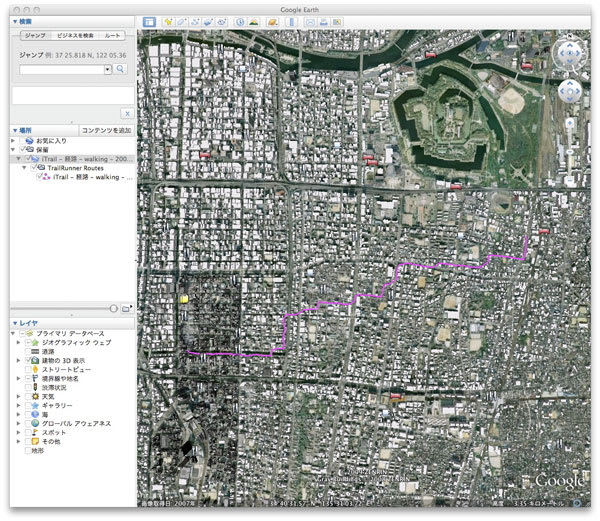This screenshot has width=600, height=521.
Task: Select the ルート directions tab
Action: (x=112, y=36)
